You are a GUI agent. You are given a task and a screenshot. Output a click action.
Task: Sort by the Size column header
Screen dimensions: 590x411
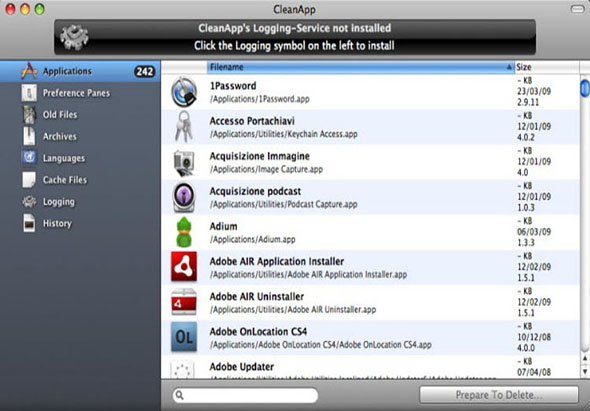click(546, 67)
